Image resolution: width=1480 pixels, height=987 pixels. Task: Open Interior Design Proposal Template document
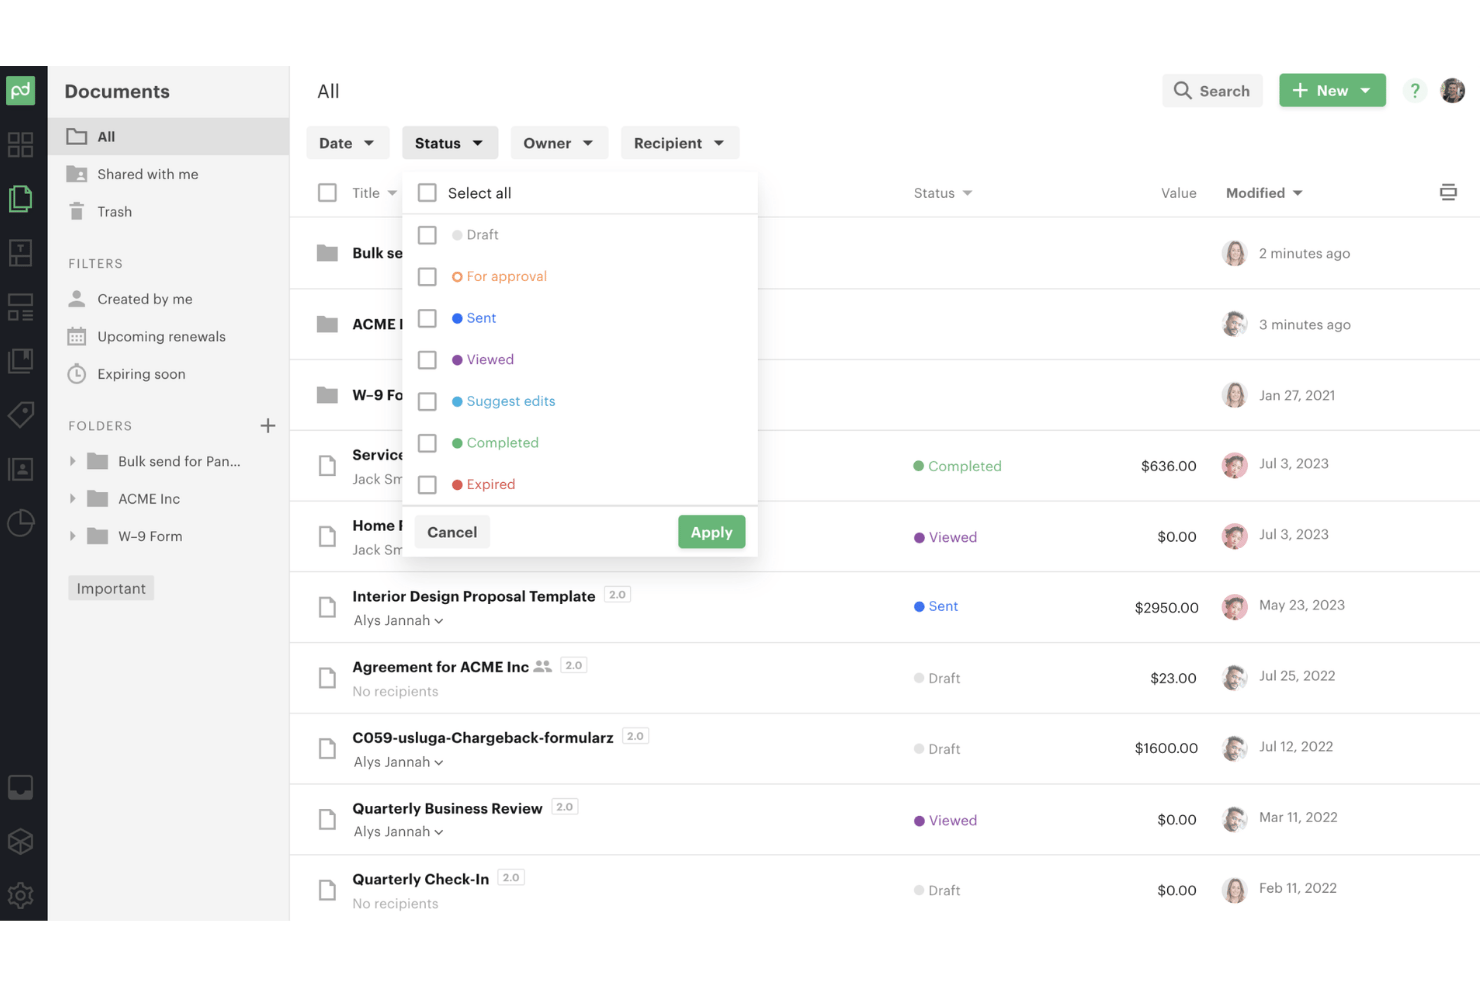[x=474, y=597]
